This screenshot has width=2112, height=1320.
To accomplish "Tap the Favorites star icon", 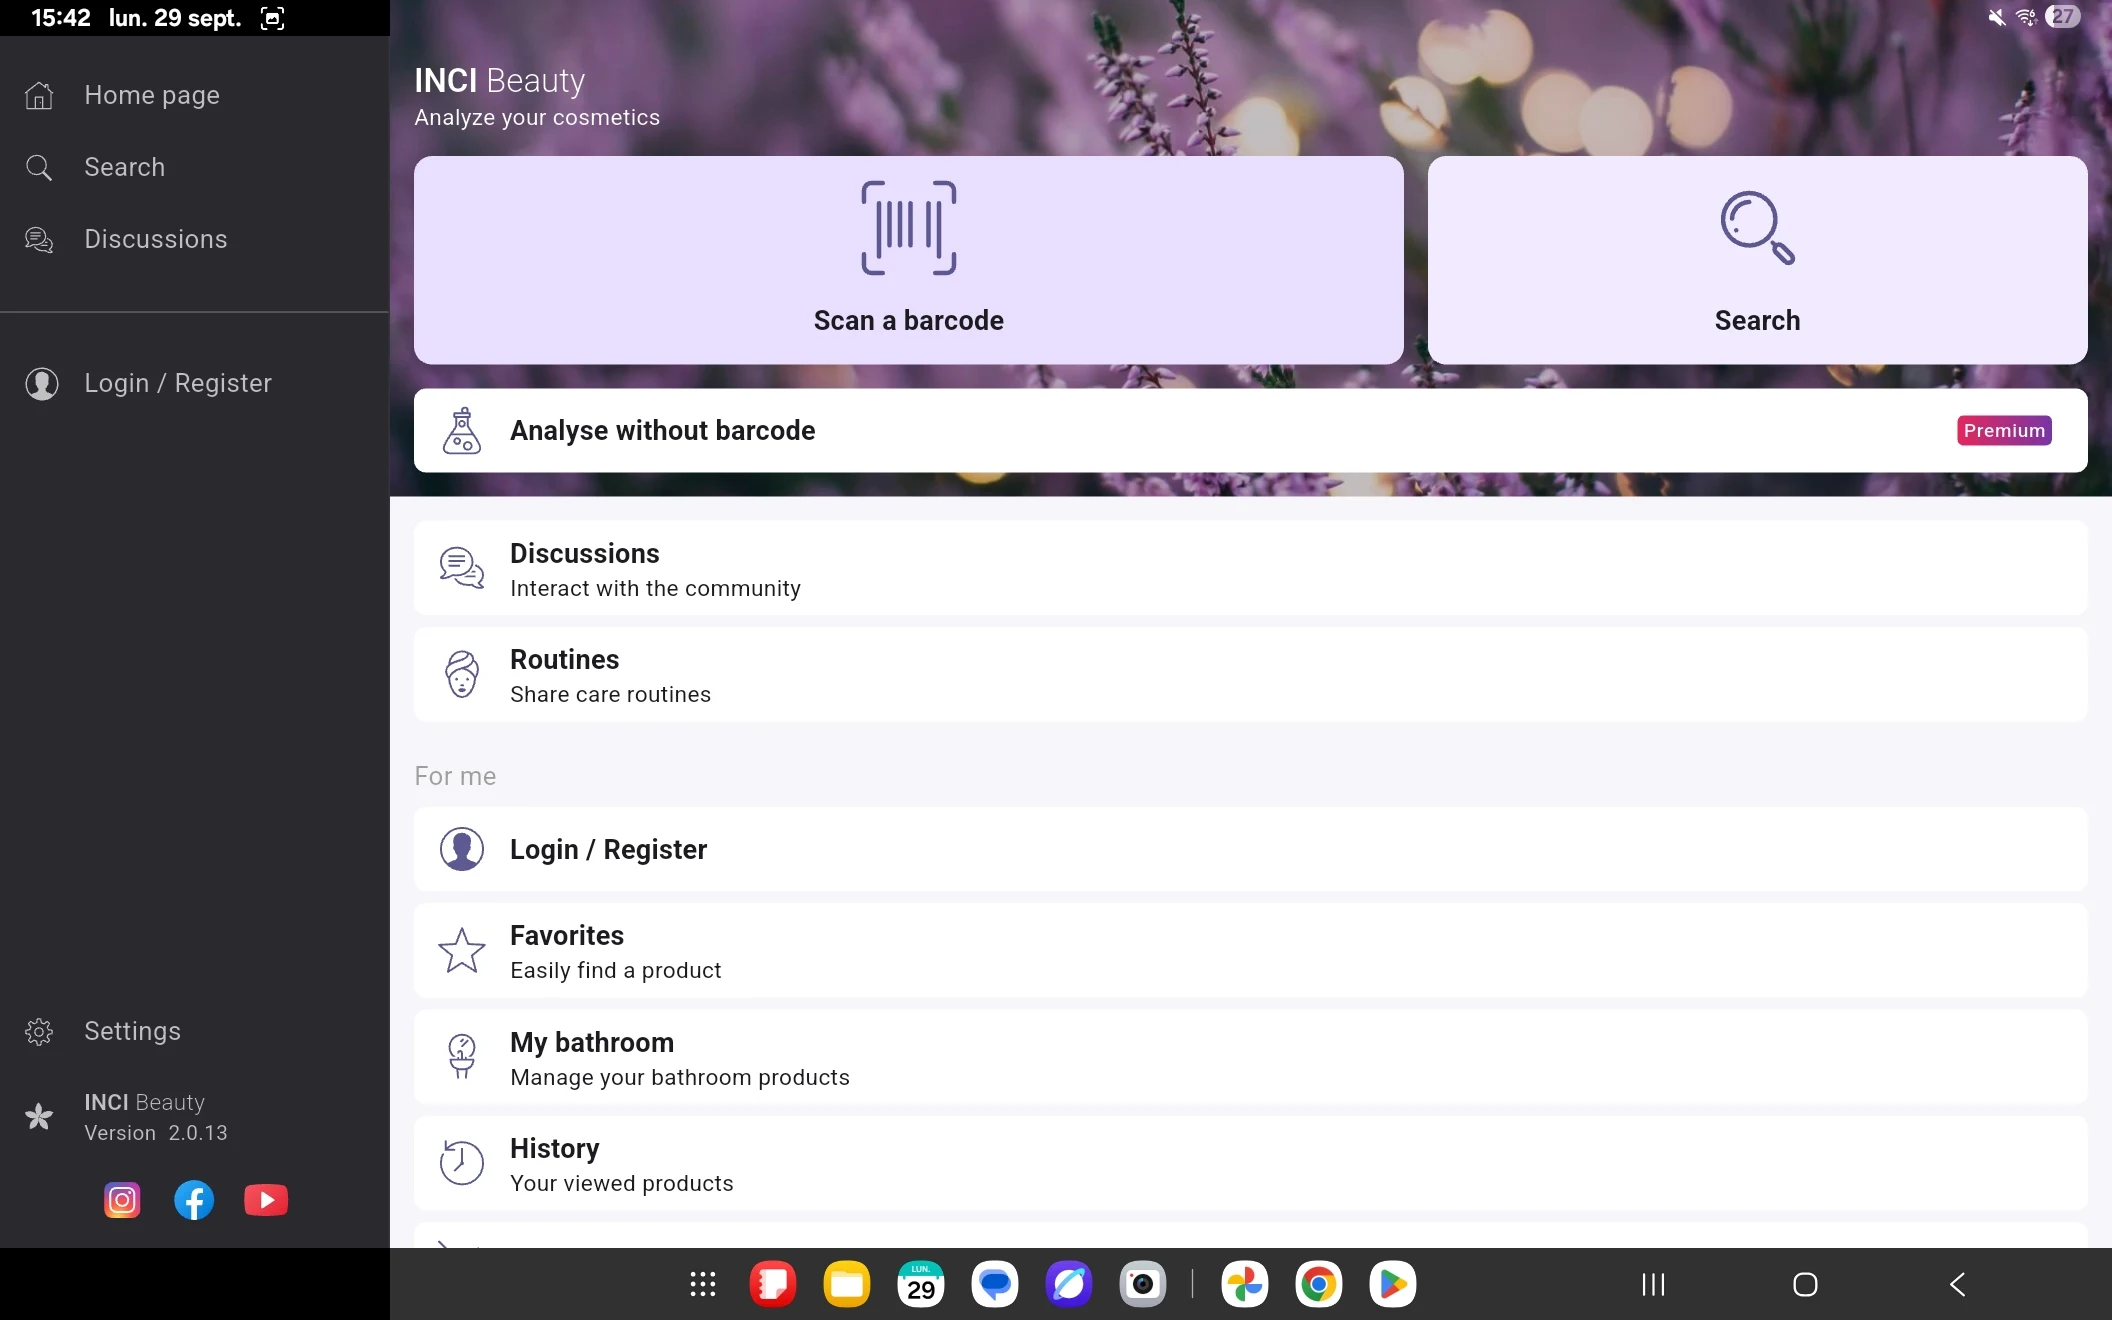I will click(x=462, y=951).
